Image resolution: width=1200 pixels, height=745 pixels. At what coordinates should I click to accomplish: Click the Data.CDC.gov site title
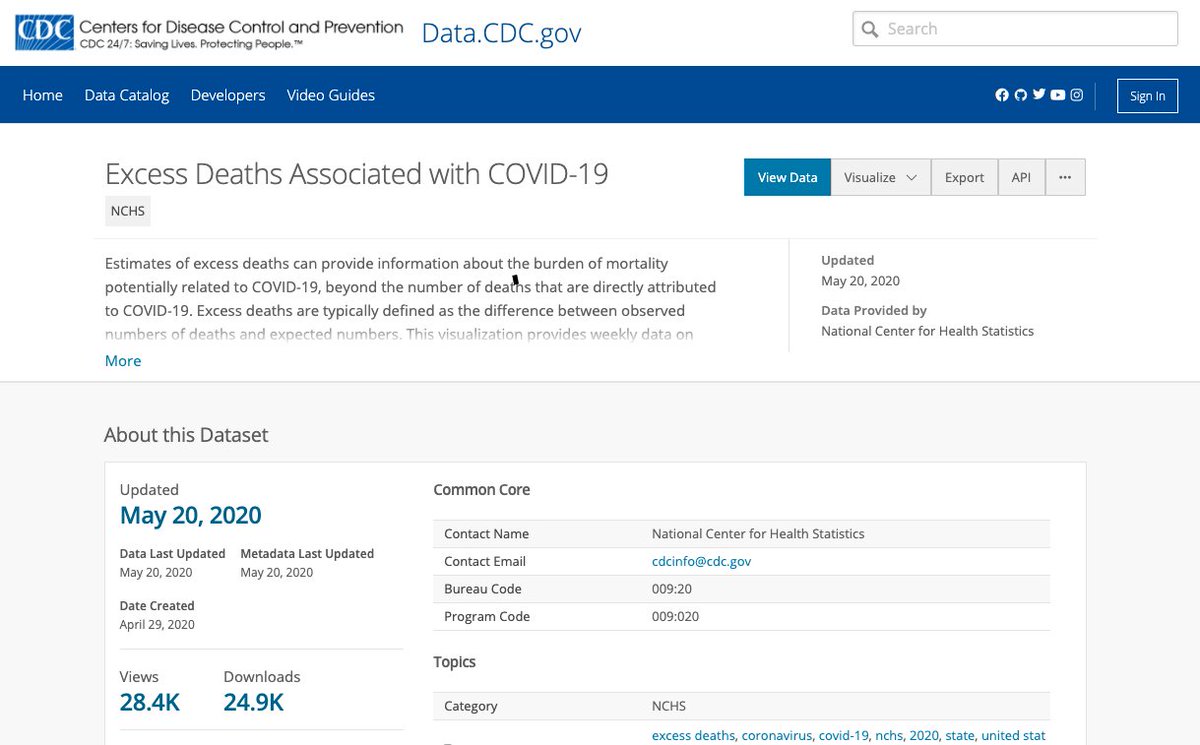point(501,33)
